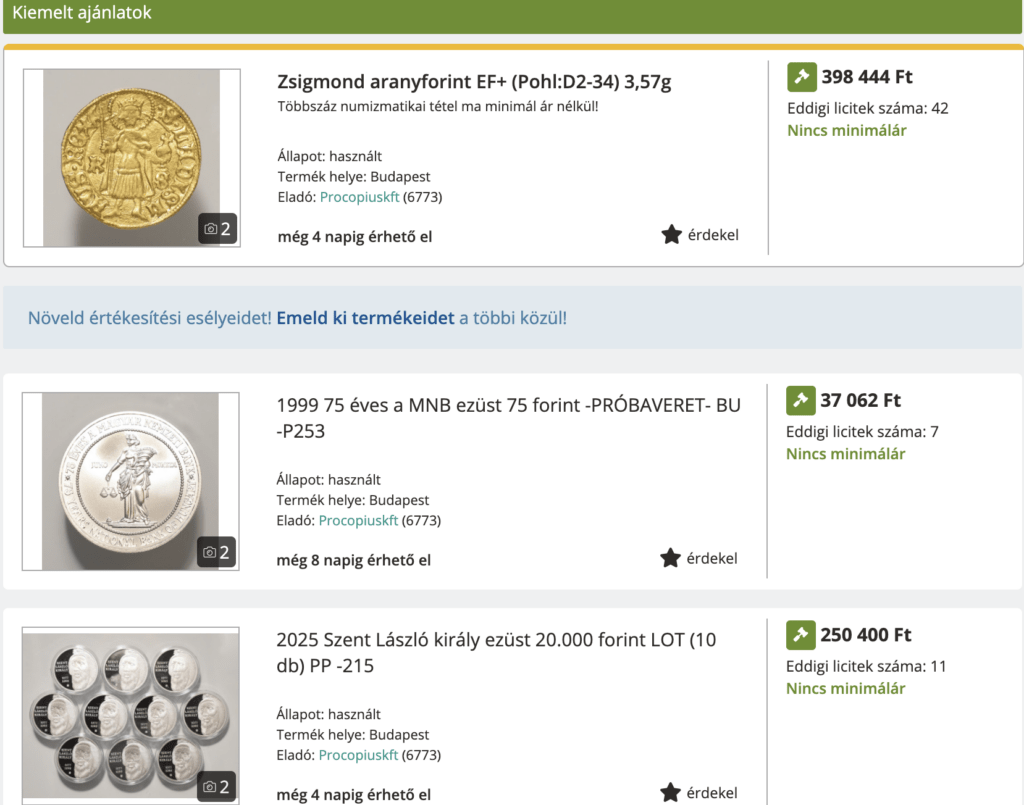Viewport: 1024px width, 805px height.
Task: Open Procopiuskft seller link on Szent László listing
Action: [358, 755]
